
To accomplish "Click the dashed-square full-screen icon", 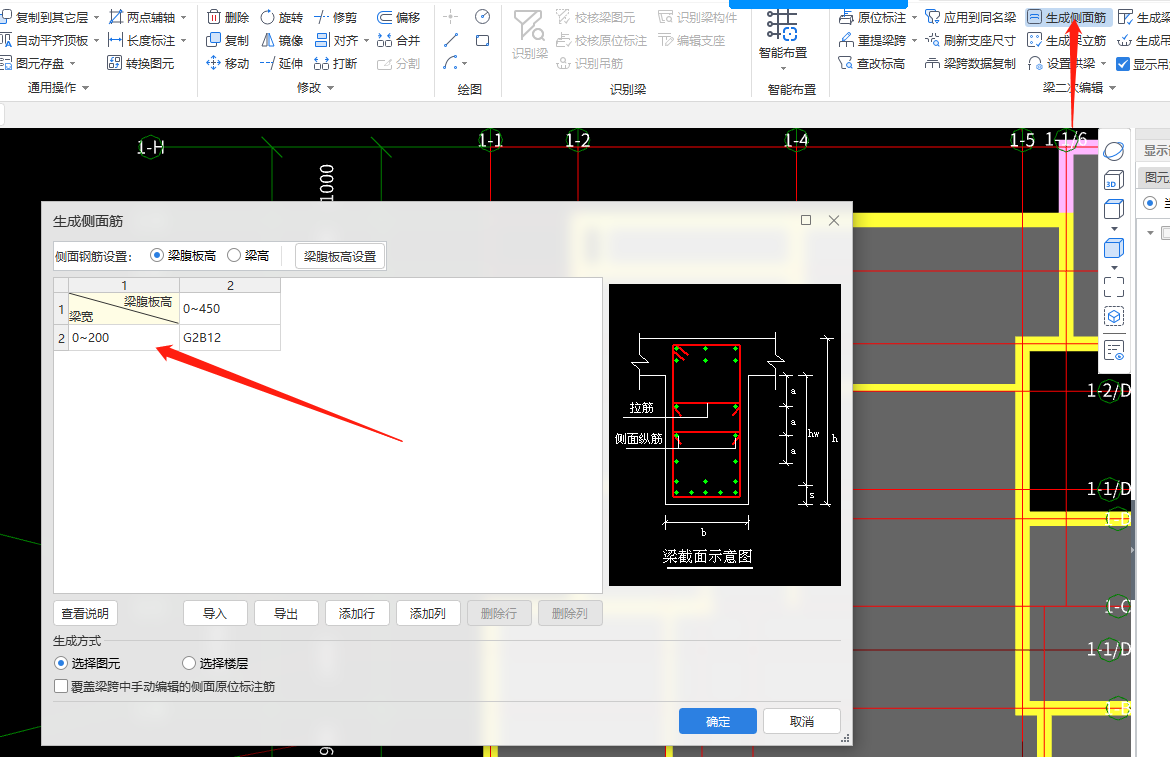I will pyautogui.click(x=1113, y=286).
